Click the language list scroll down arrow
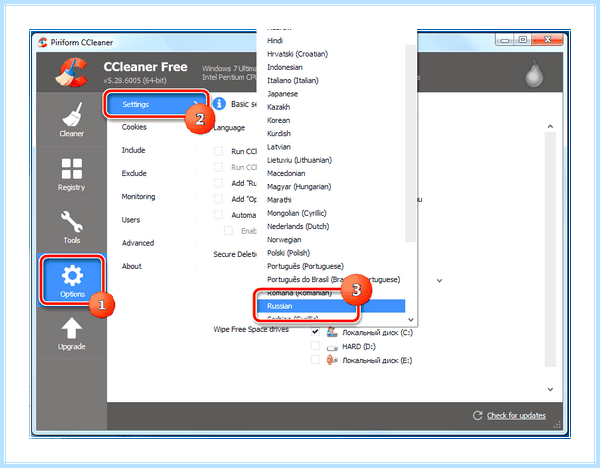This screenshot has height=468, width=600. 411,320
